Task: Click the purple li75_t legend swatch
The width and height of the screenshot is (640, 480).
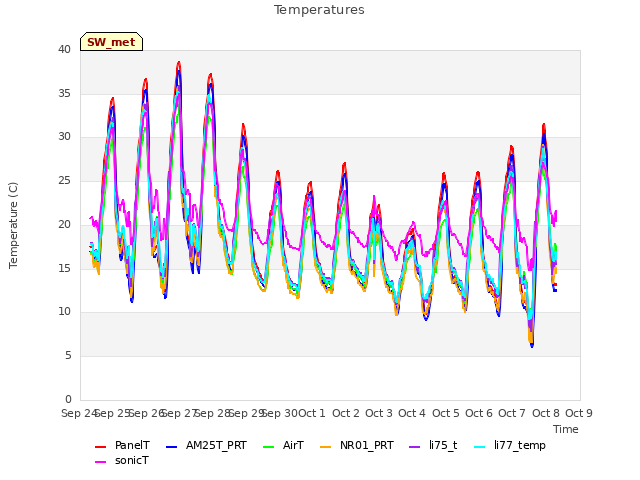Action: click(x=415, y=447)
